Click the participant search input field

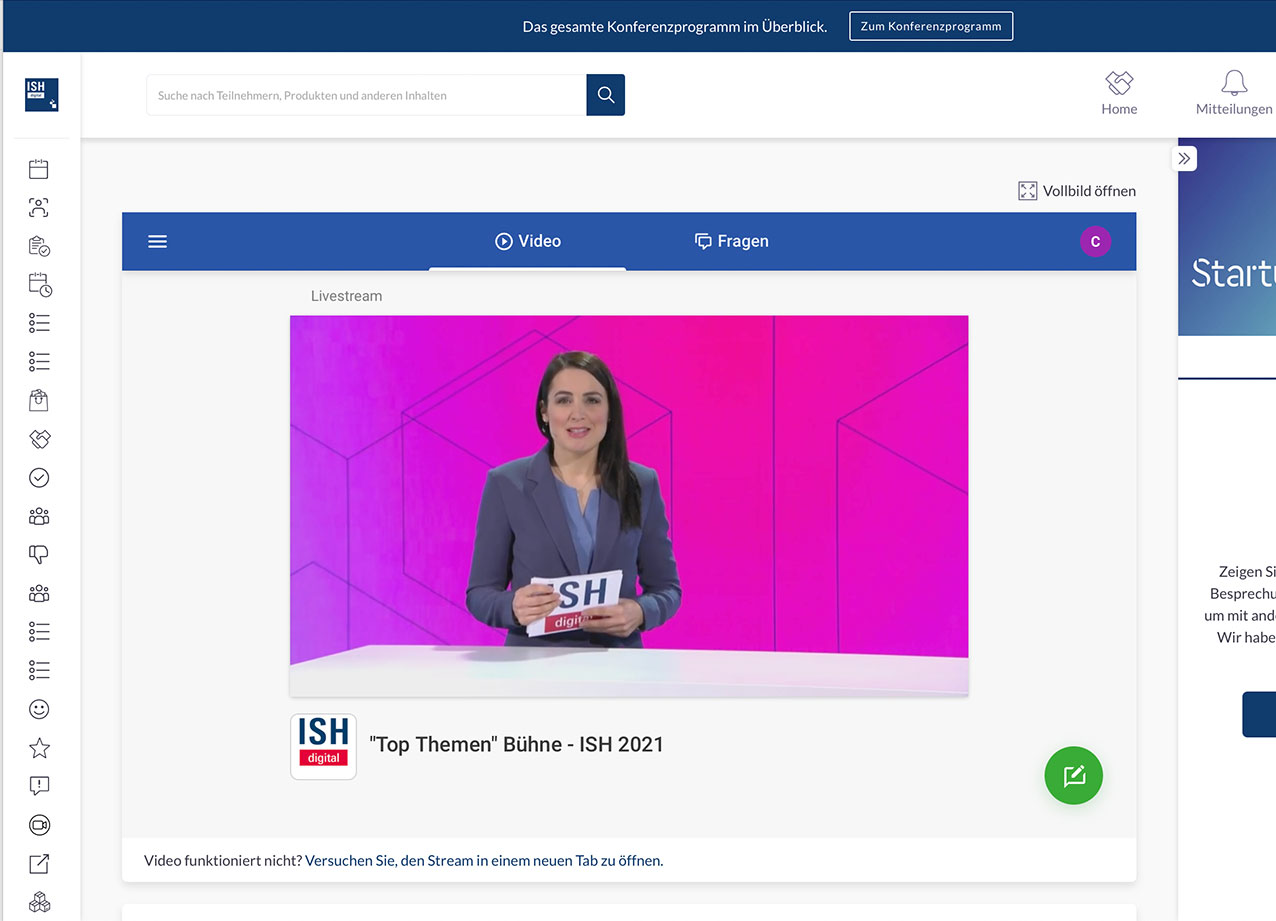[366, 95]
